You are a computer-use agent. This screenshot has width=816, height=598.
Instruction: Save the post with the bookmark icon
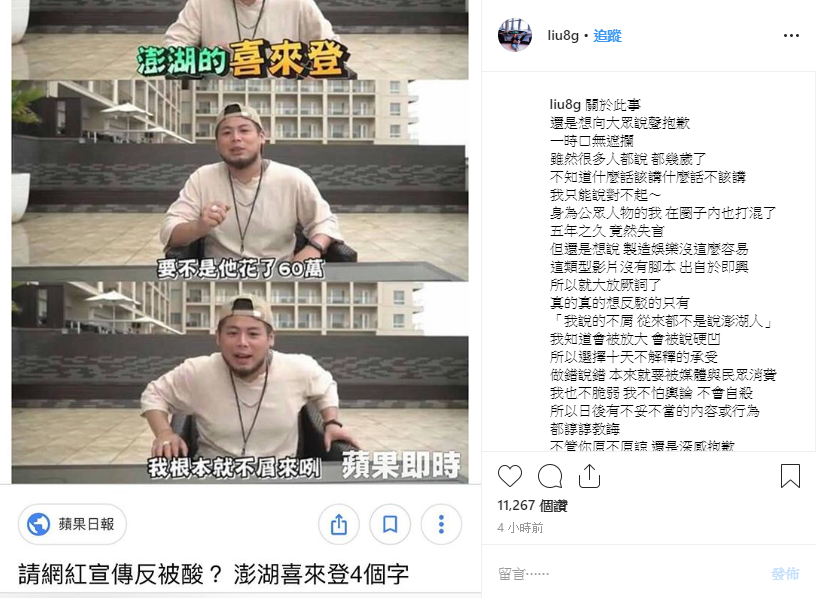tap(790, 476)
